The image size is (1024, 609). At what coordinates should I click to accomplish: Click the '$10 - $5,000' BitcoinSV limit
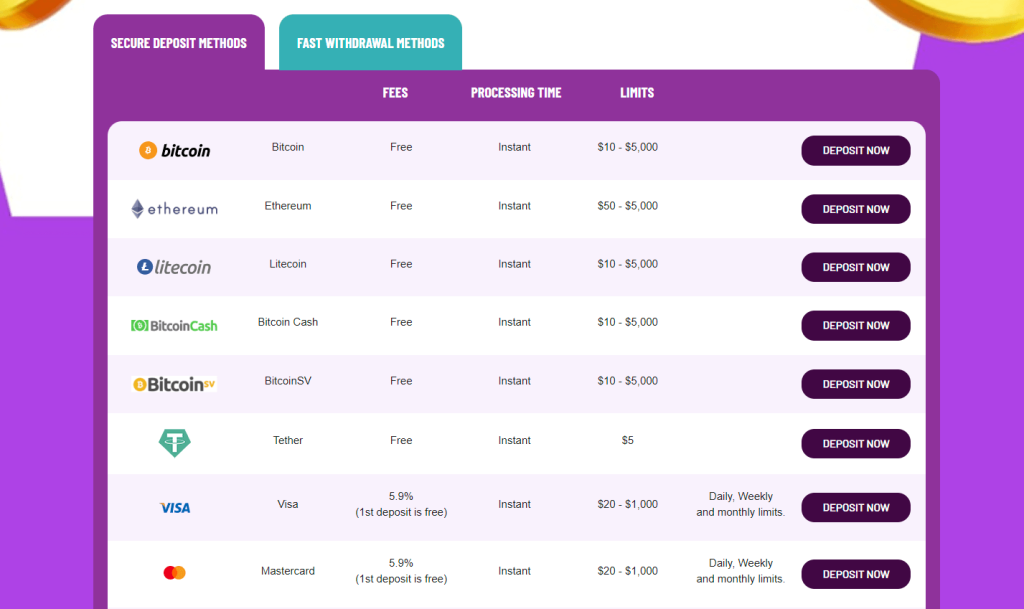point(628,381)
